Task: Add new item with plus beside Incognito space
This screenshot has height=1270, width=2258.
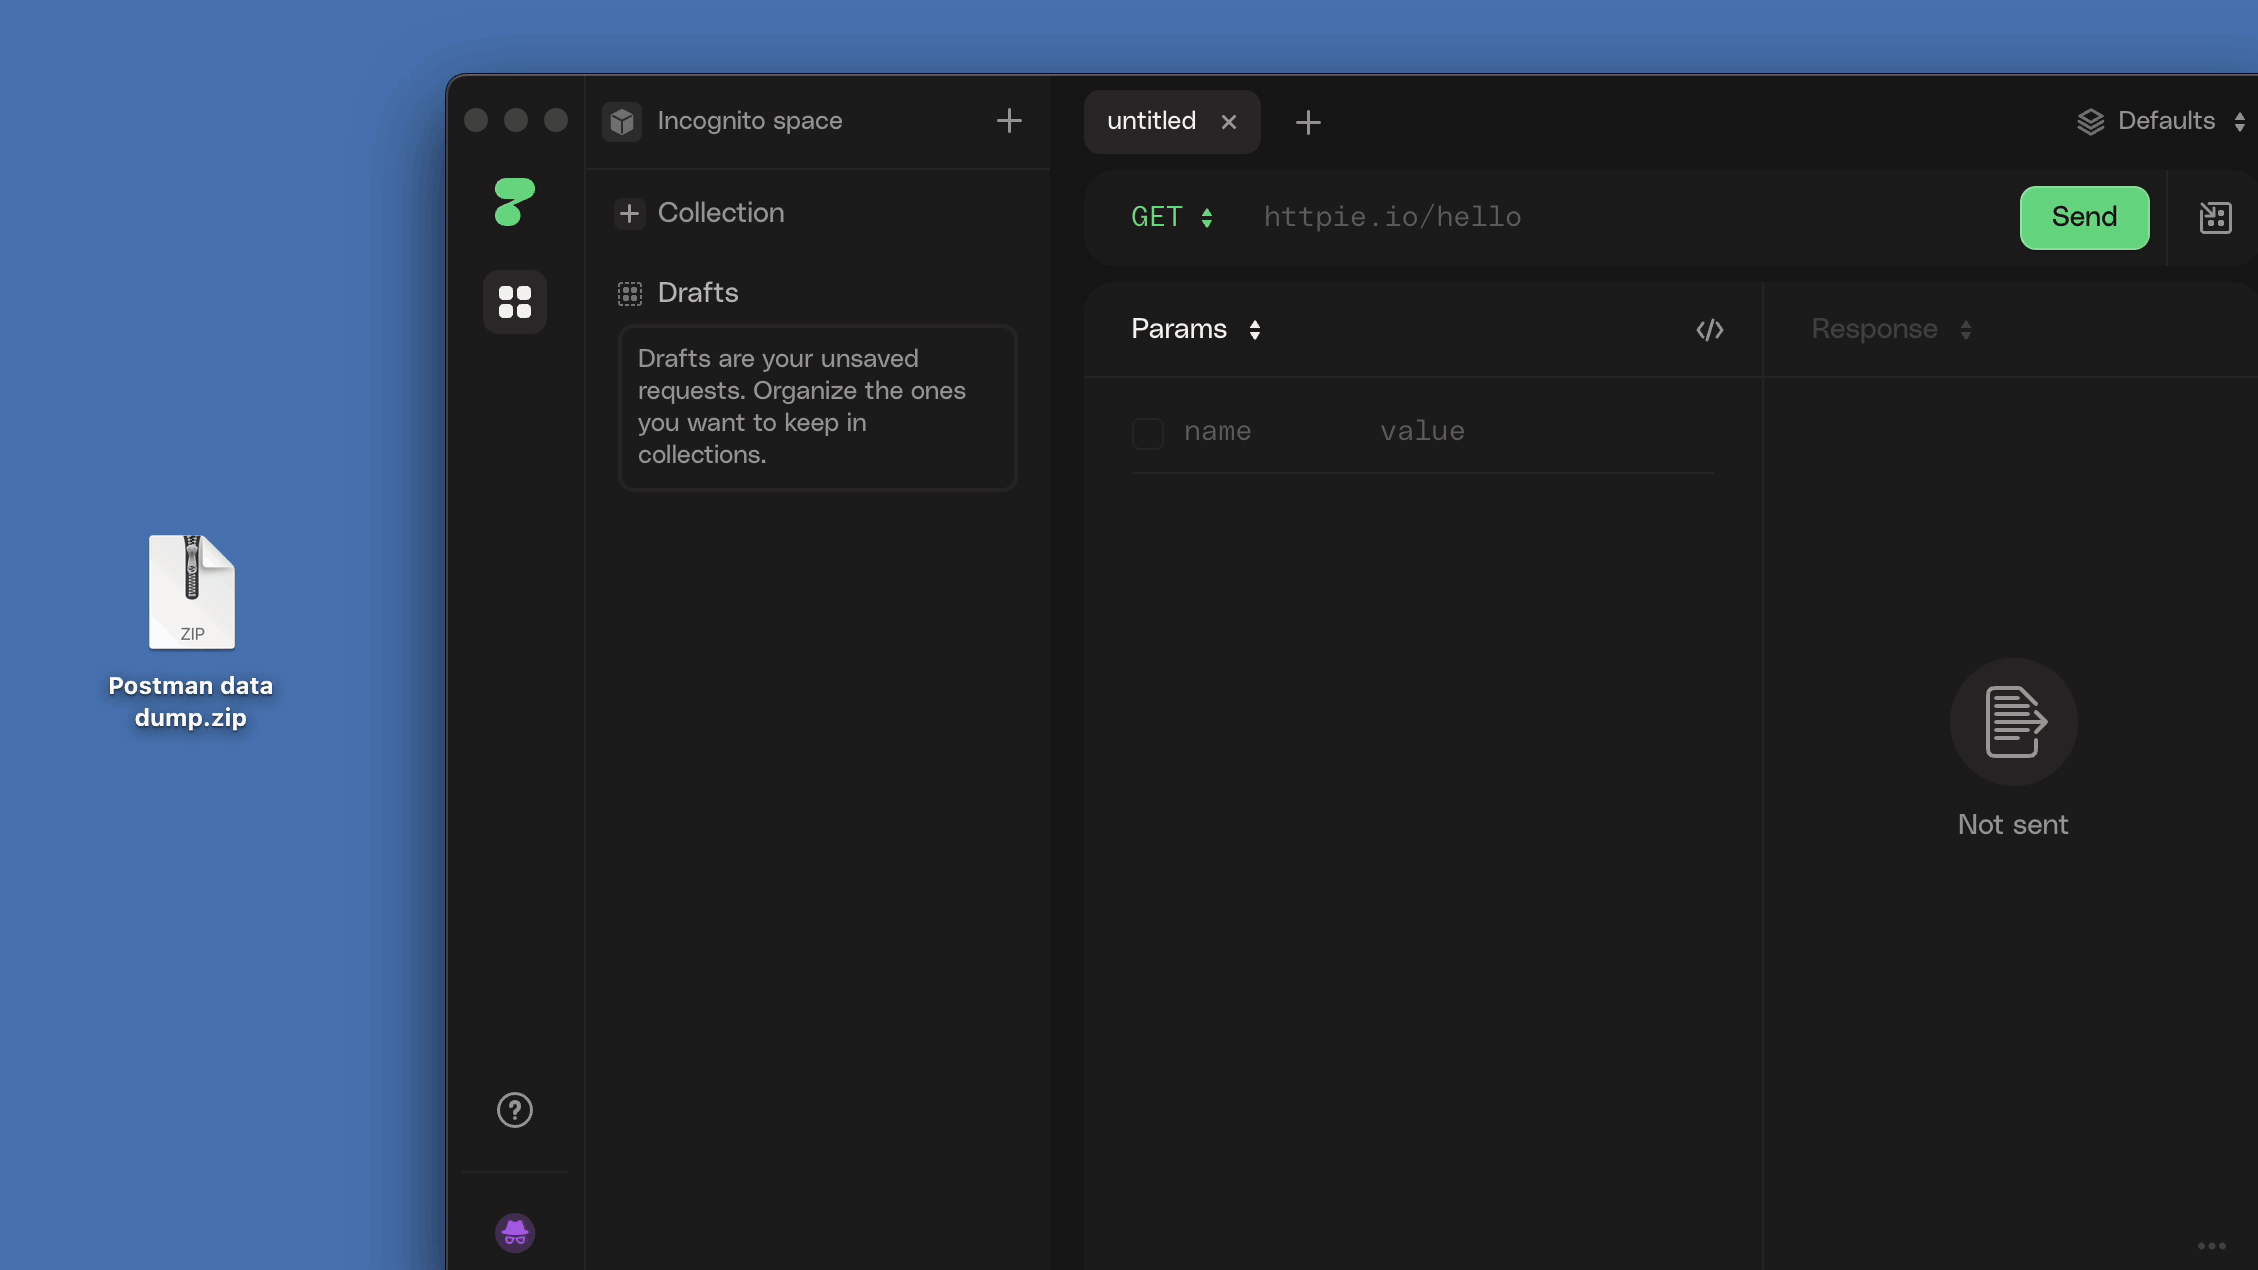Action: point(1009,121)
